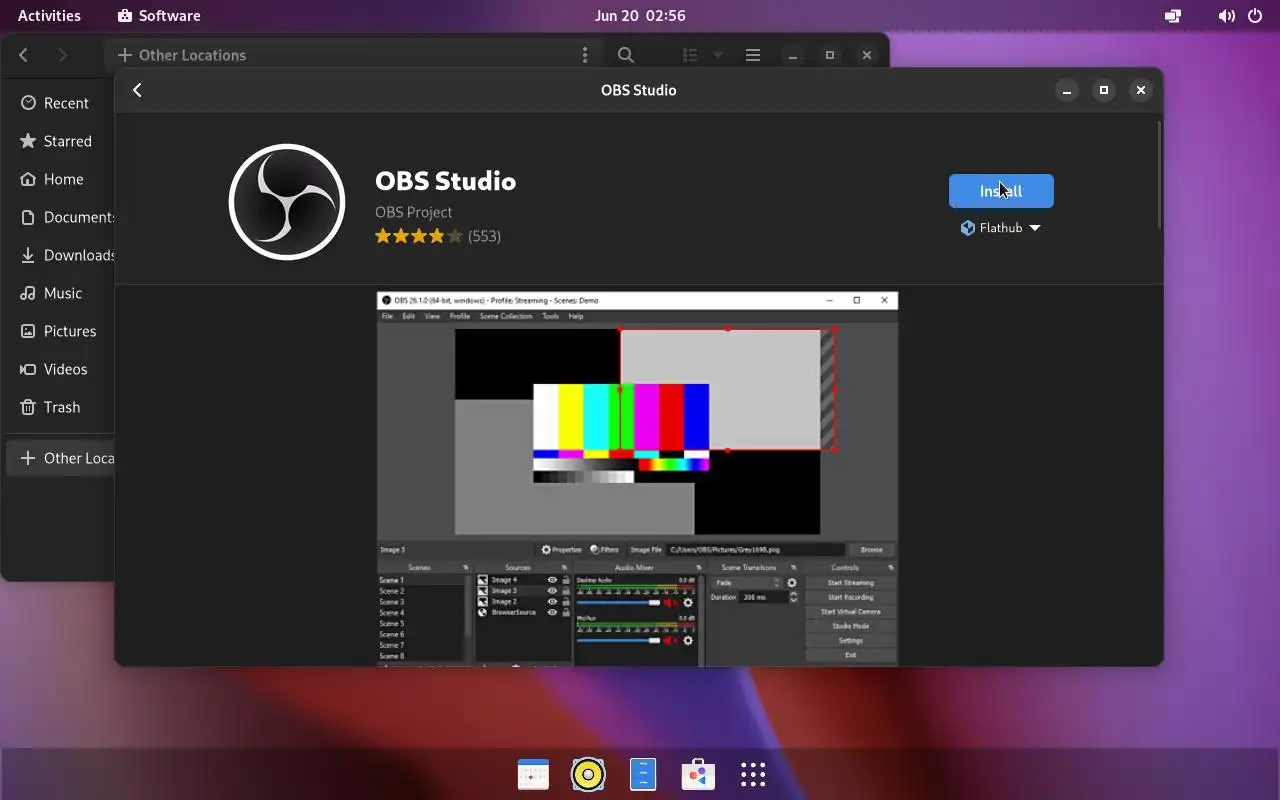The width and height of the screenshot is (1280, 800).
Task: Click the OBS Studio app title heading
Action: [x=445, y=181]
